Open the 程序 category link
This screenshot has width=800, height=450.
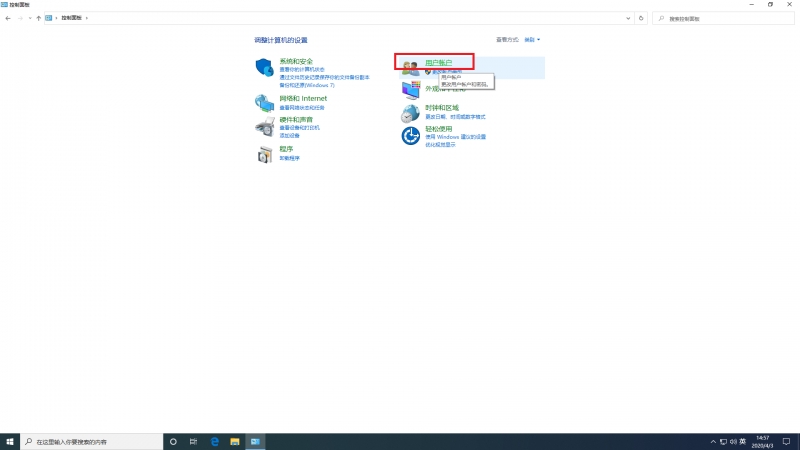286,149
